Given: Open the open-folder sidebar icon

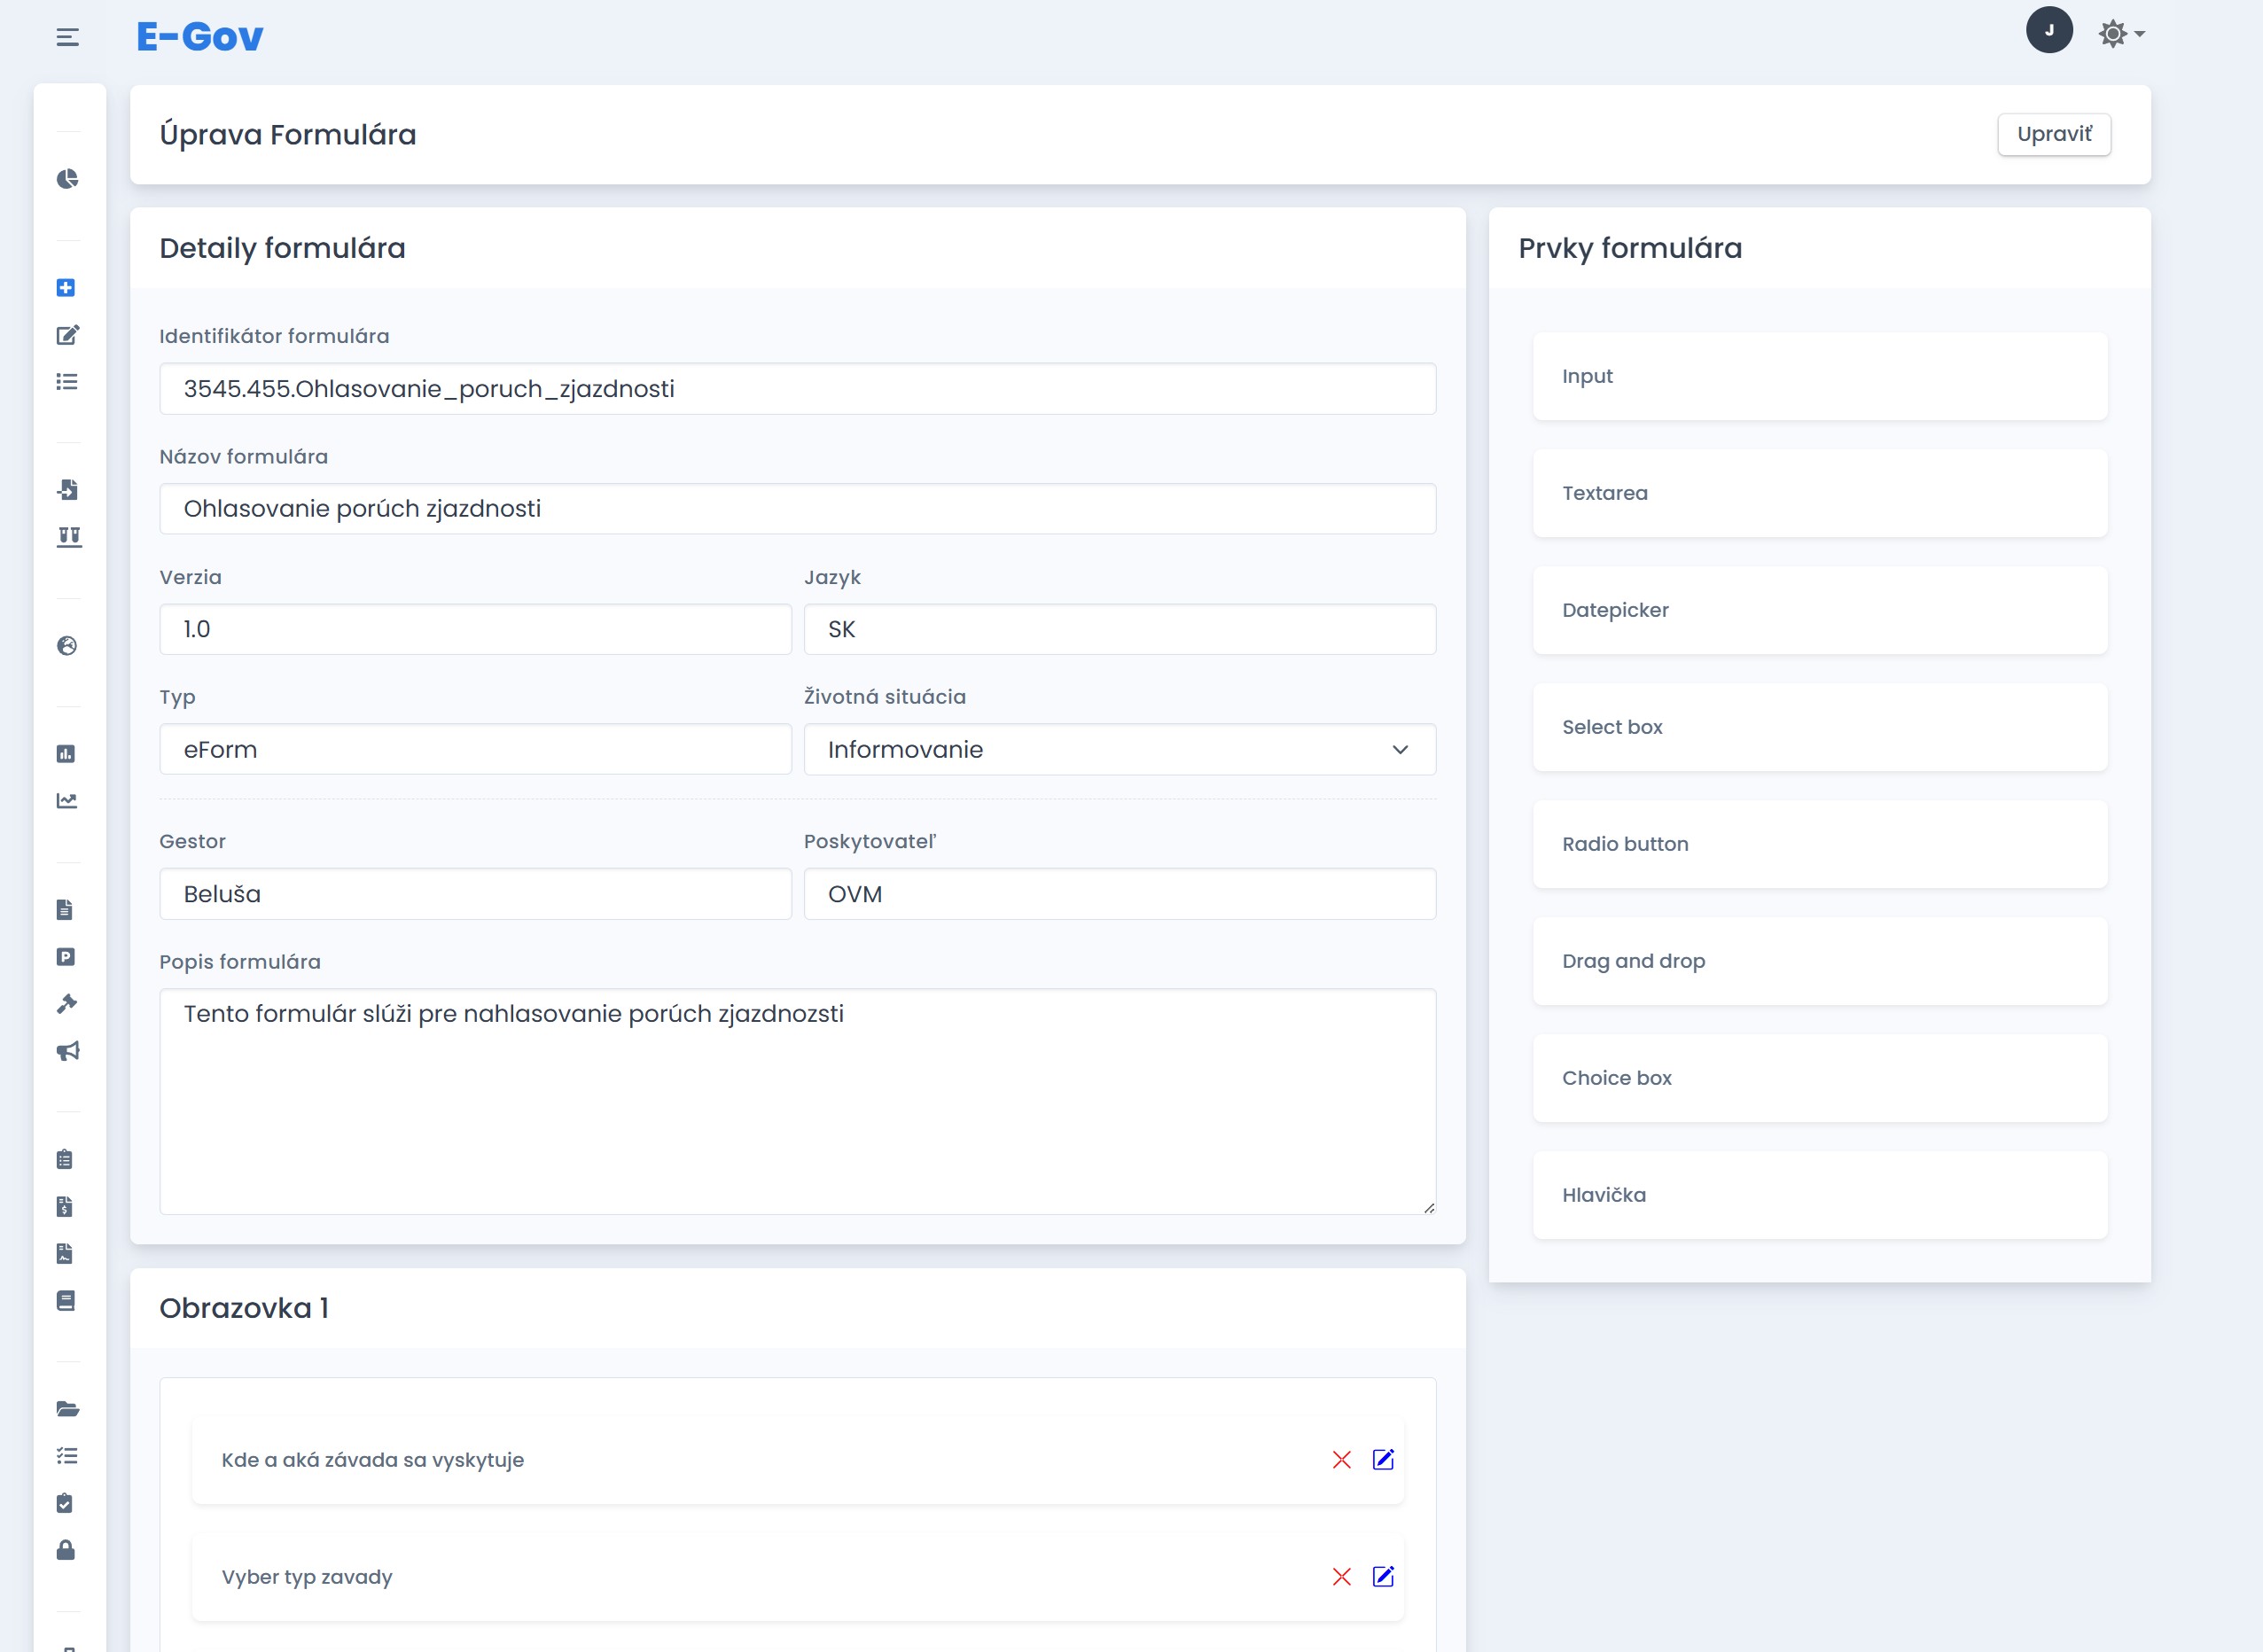Looking at the screenshot, I should pos(67,1409).
